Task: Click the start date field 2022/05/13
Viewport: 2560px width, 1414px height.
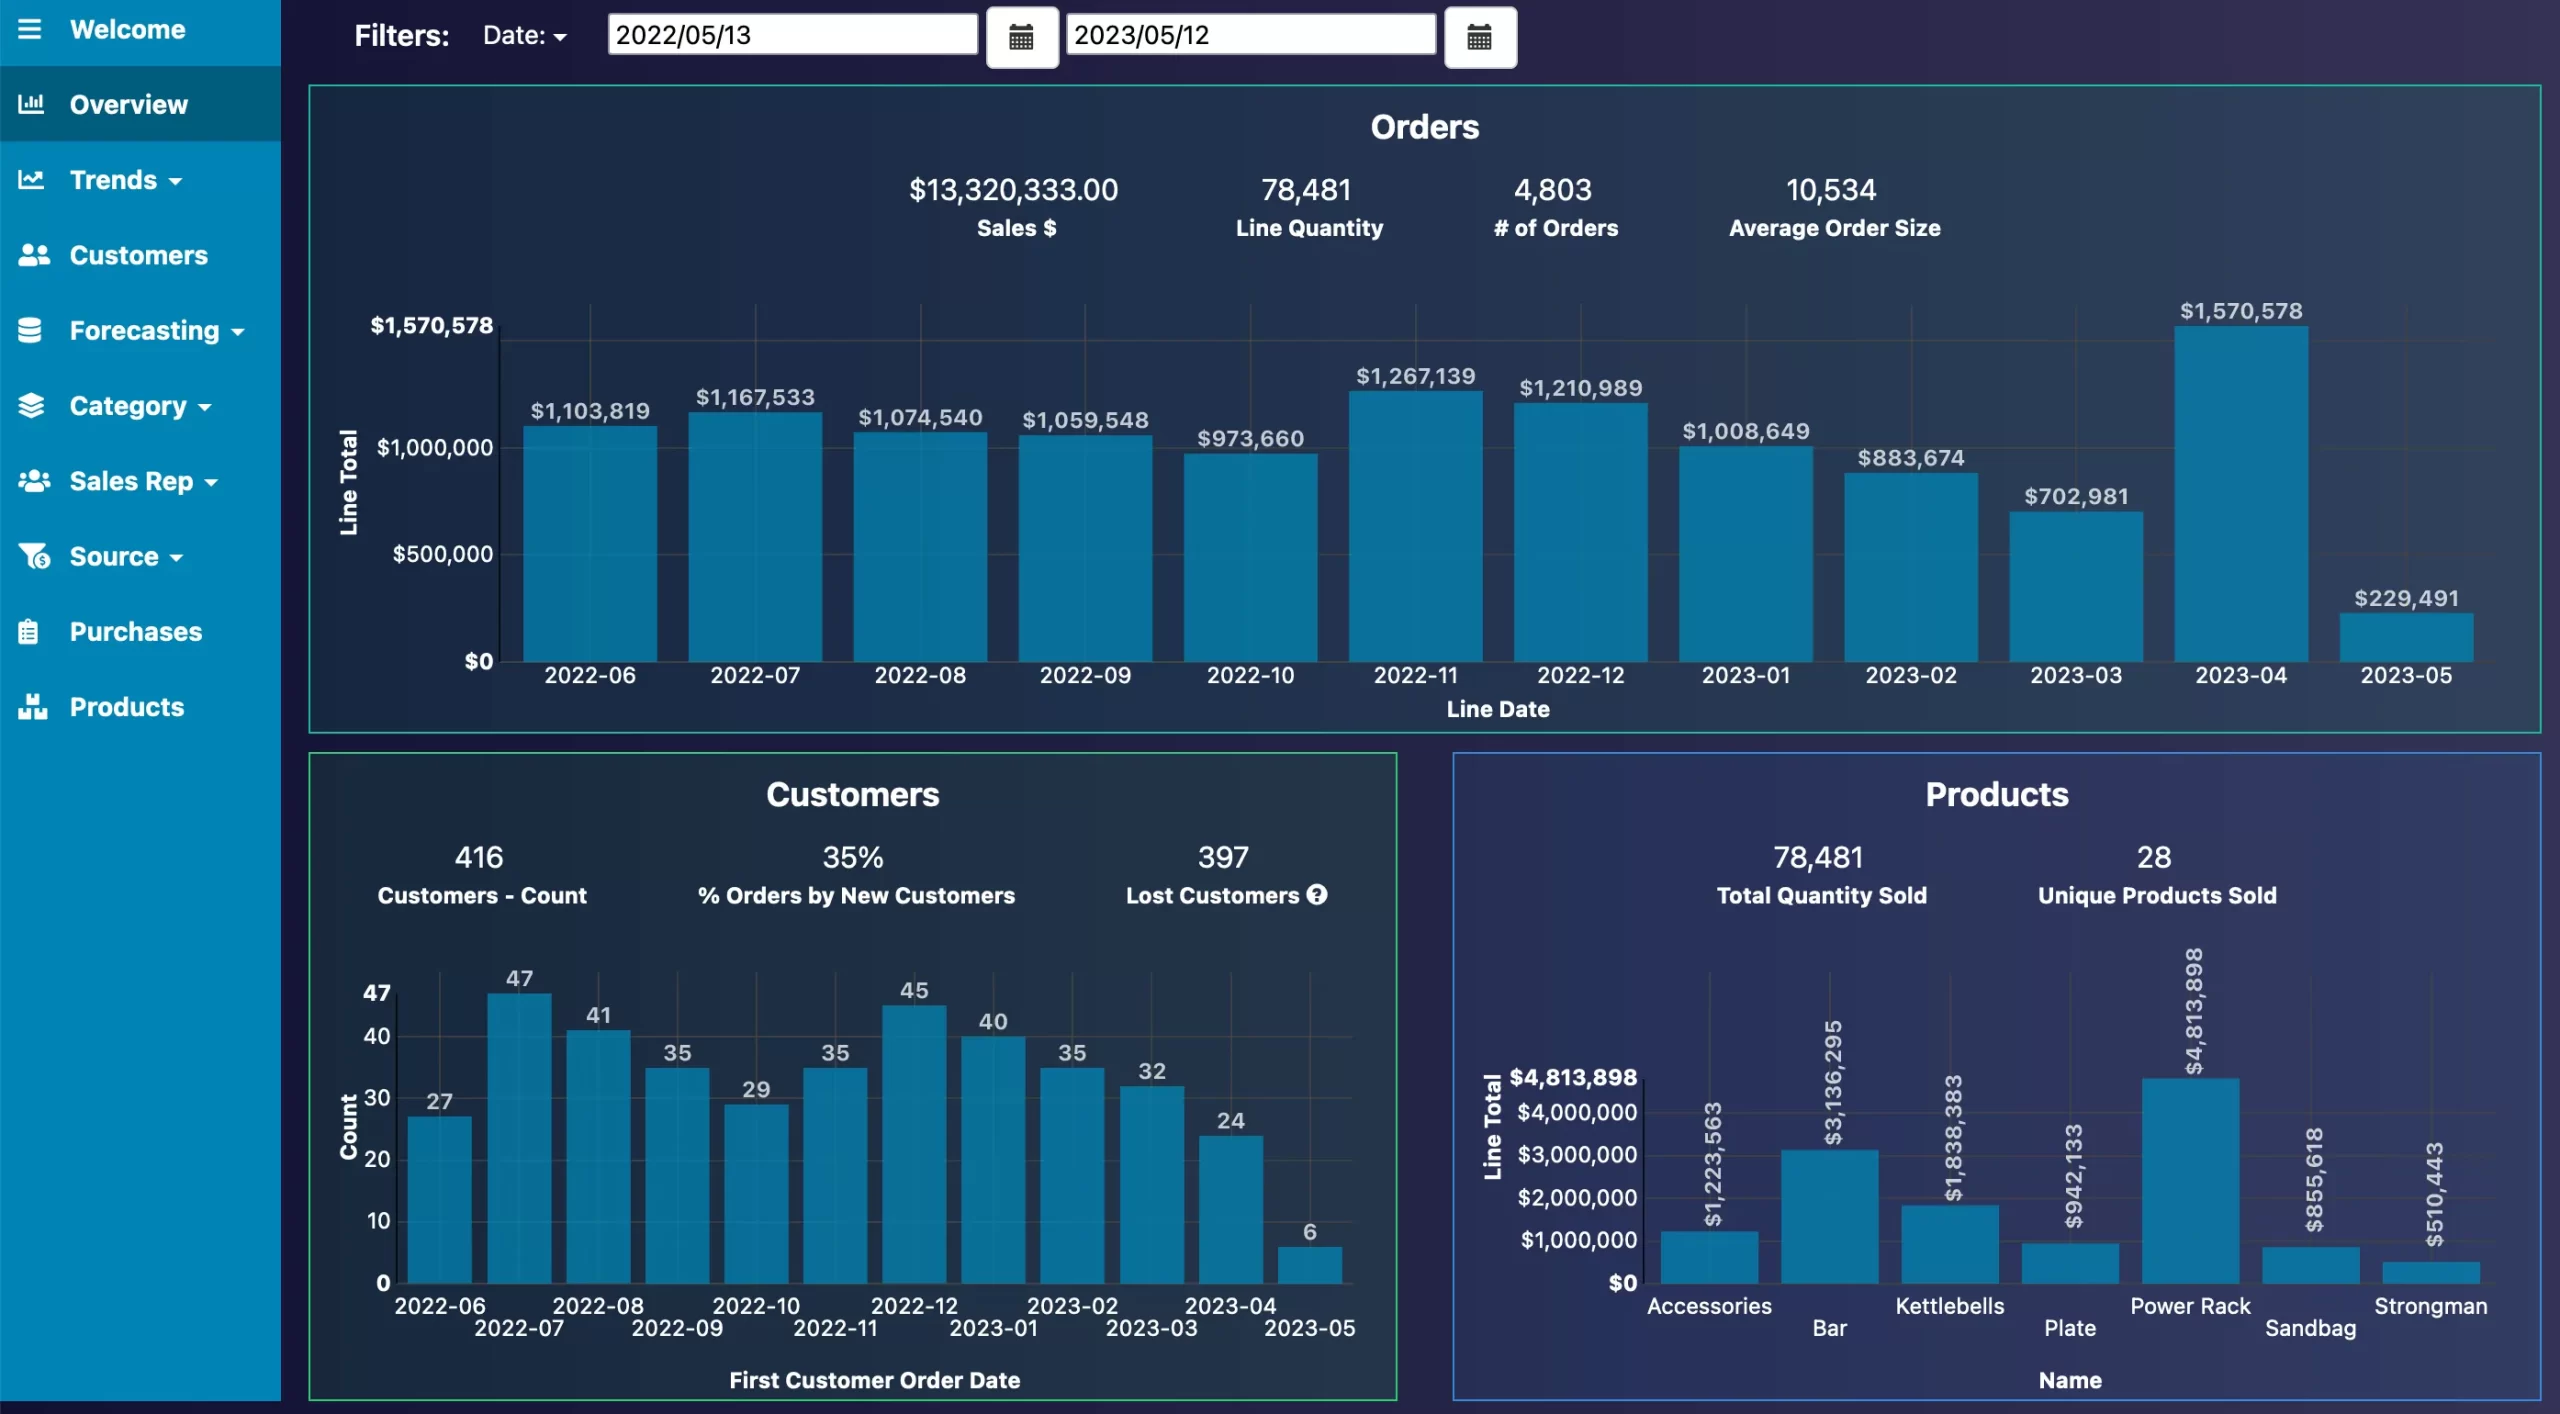Action: 791,35
